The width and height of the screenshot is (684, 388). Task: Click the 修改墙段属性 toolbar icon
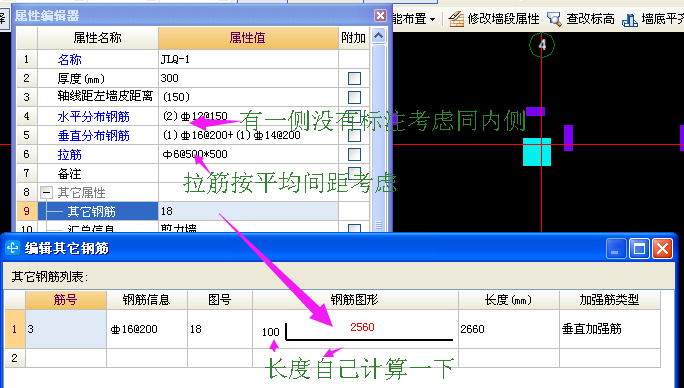(456, 19)
